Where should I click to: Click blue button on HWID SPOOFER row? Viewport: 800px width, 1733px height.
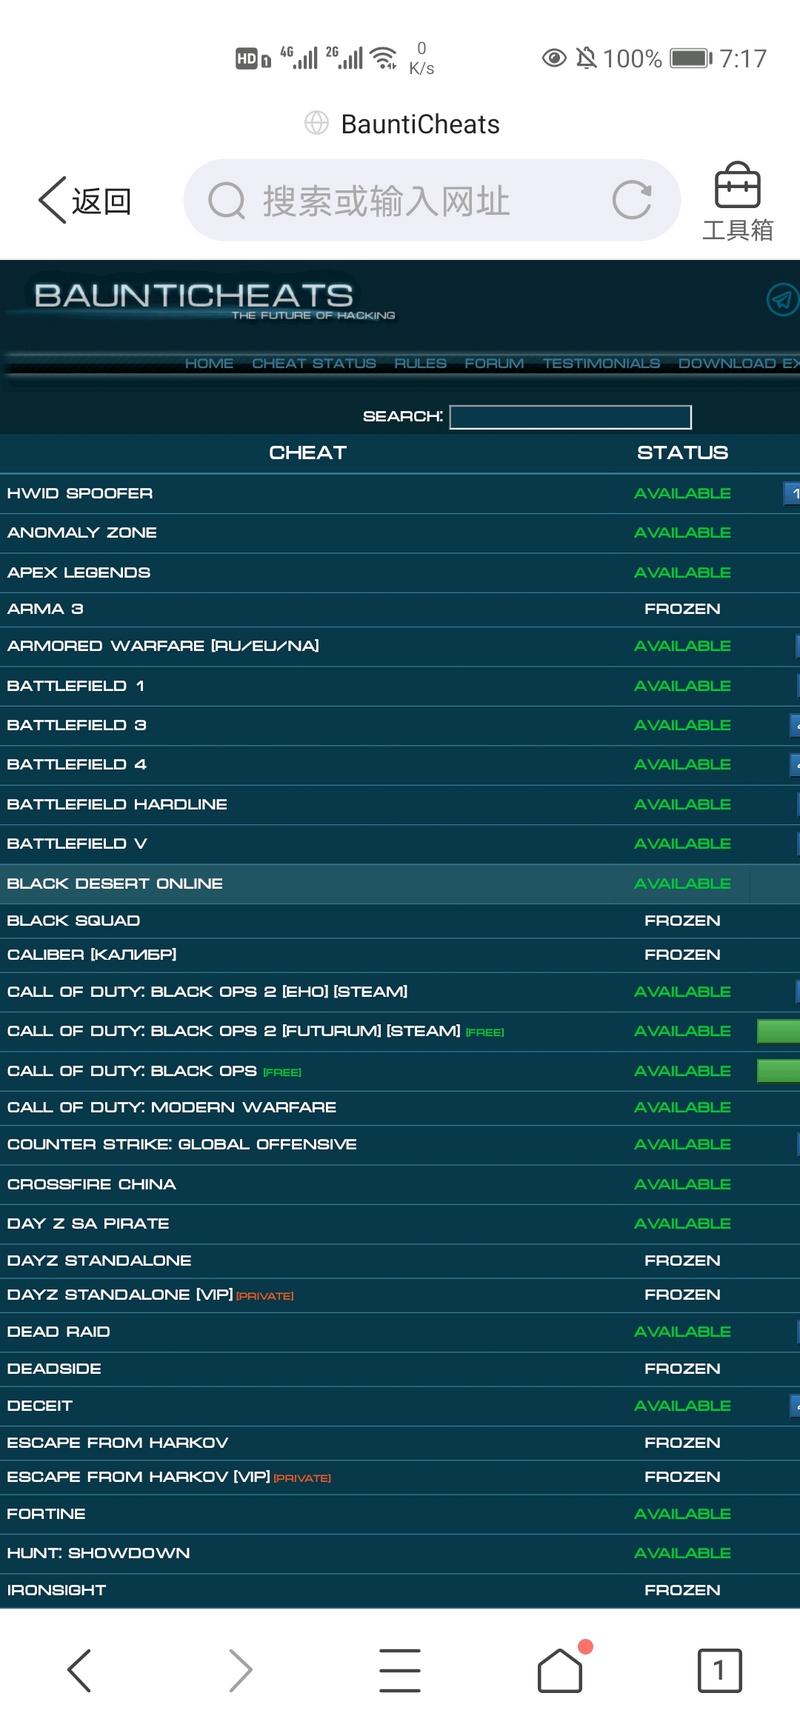point(791,493)
